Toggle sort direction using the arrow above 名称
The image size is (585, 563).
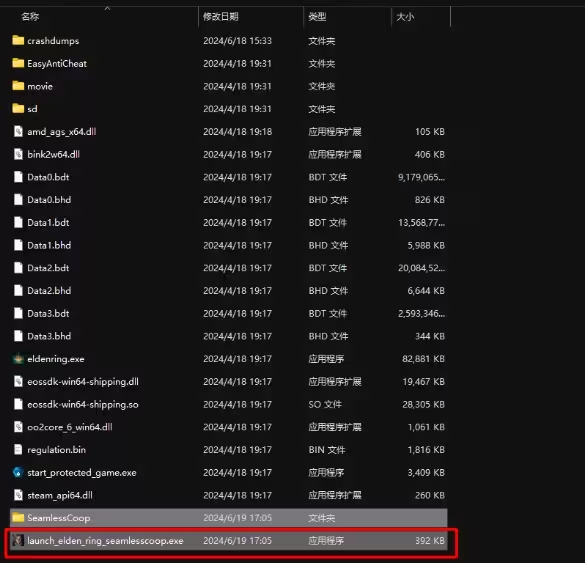[107, 8]
